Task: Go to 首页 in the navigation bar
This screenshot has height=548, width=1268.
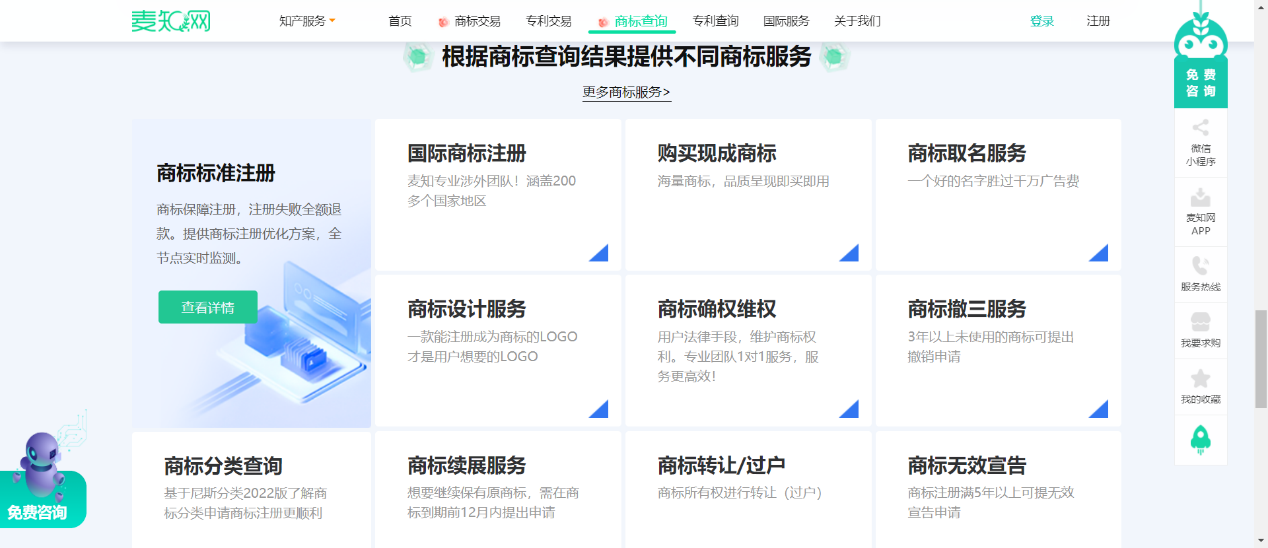Action: point(400,21)
